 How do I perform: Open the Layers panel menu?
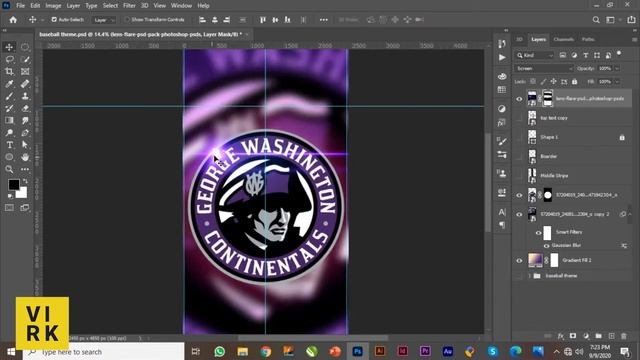point(634,40)
